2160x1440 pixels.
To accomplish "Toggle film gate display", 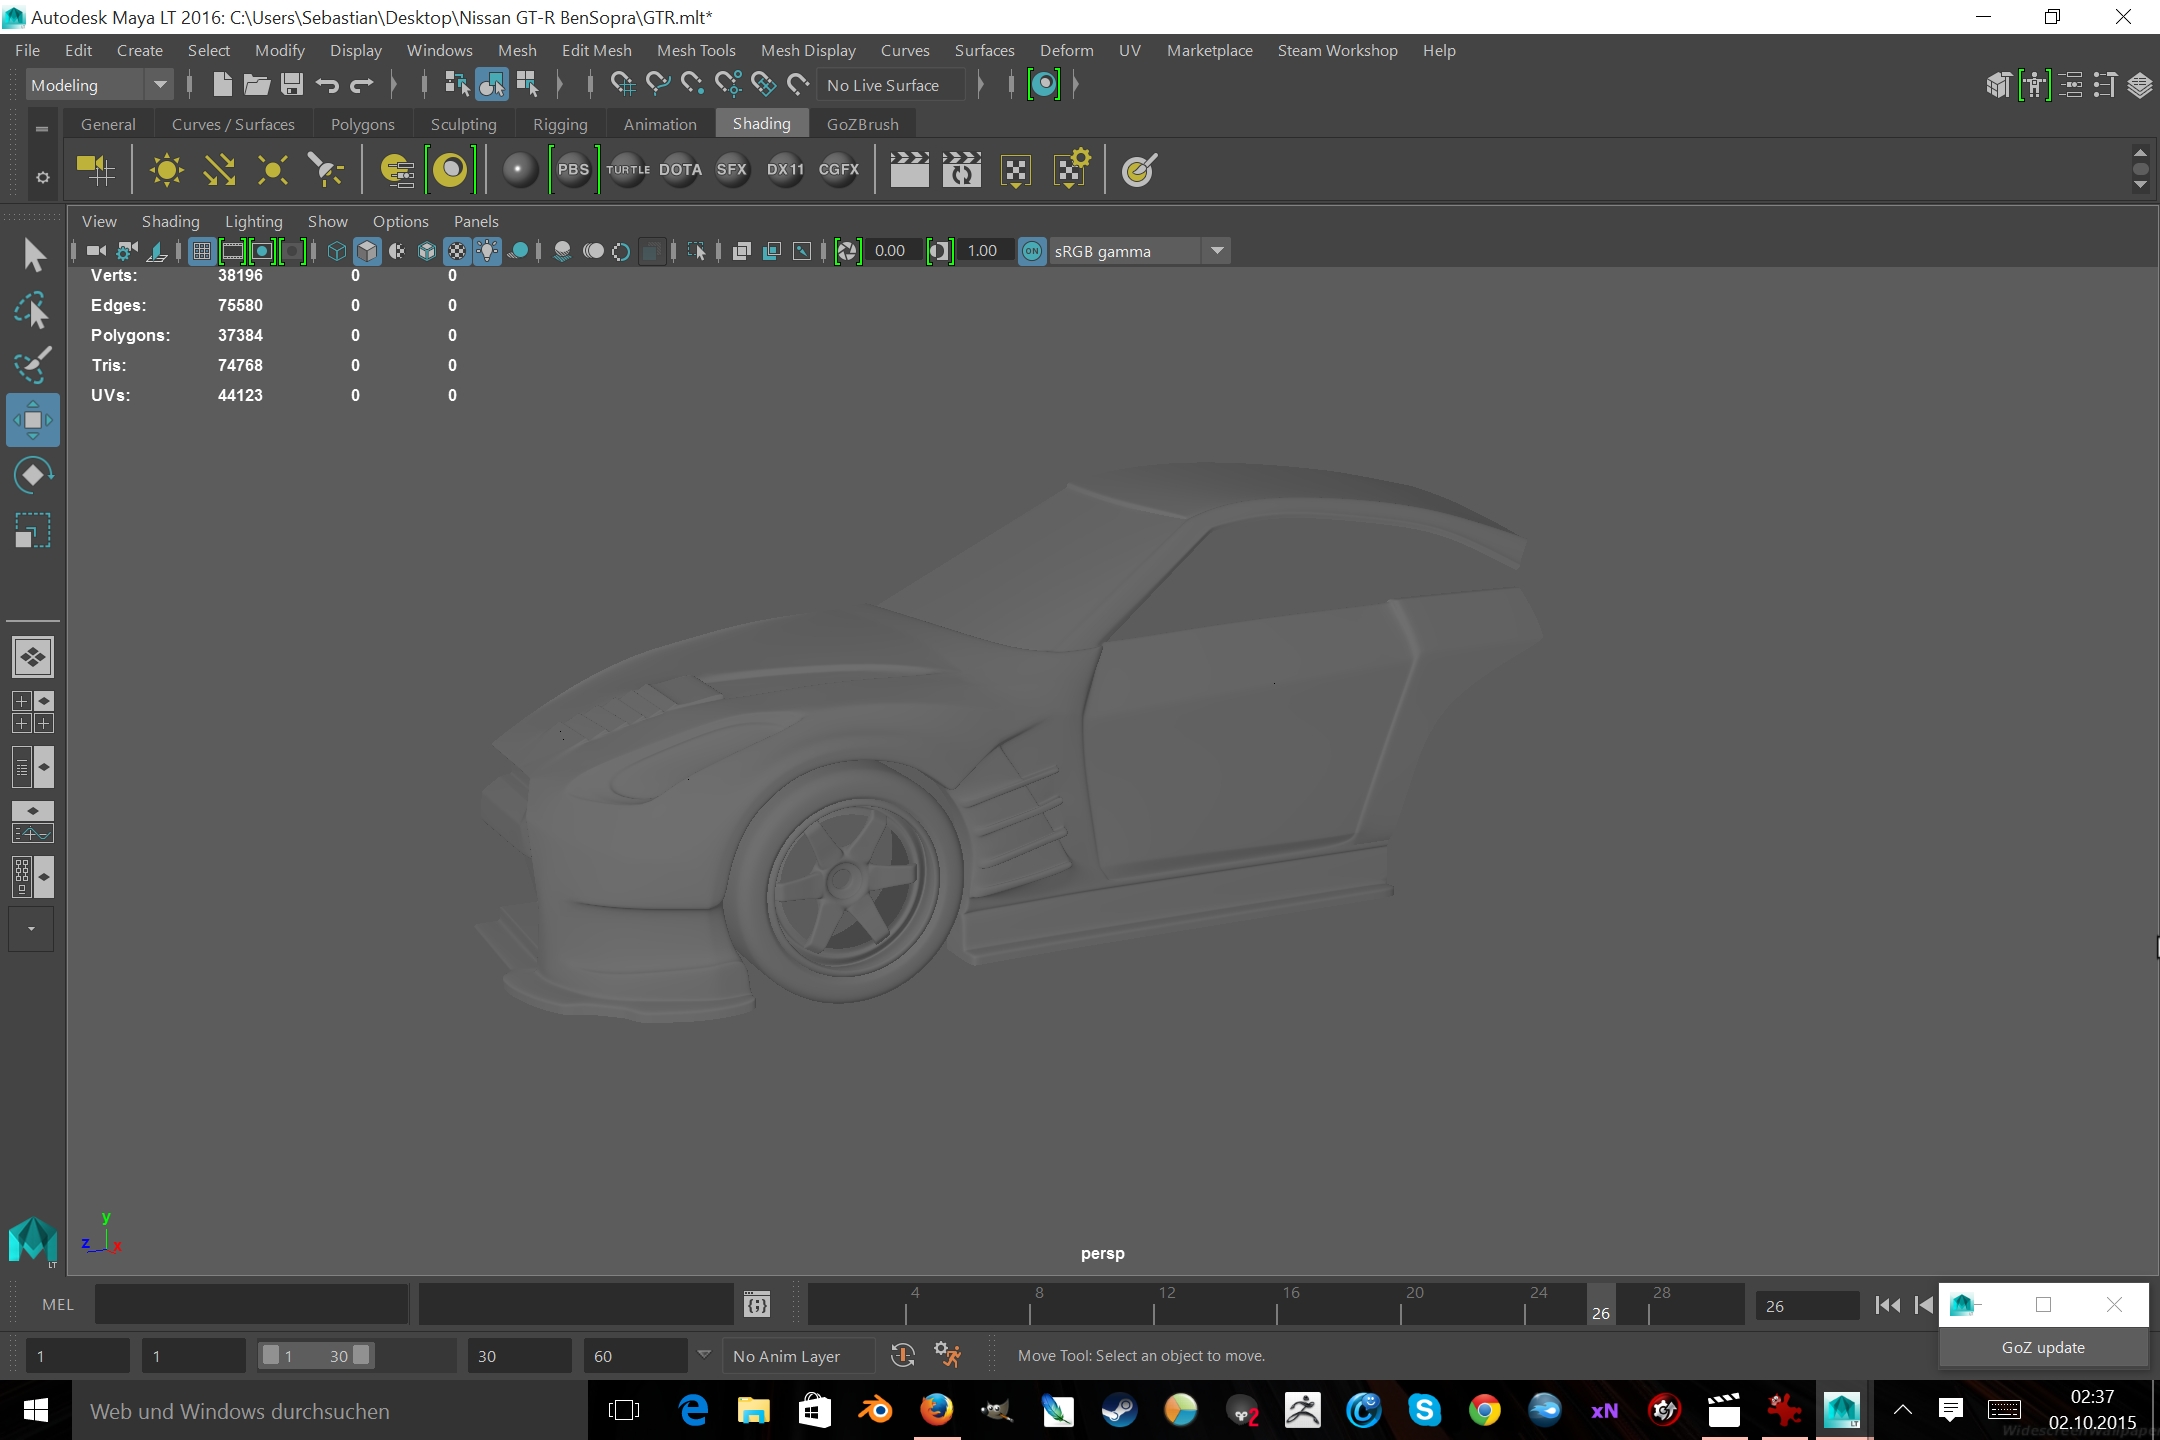I will pyautogui.click(x=232, y=251).
